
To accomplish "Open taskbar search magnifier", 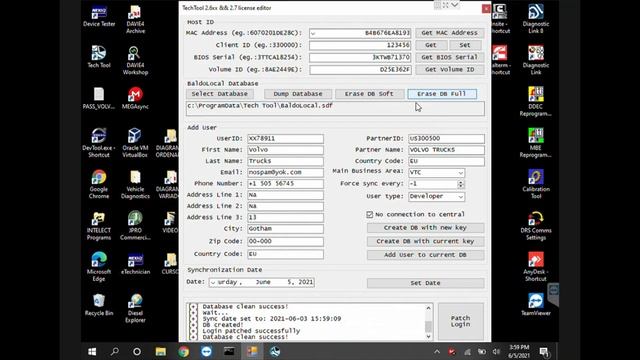I will click(115, 351).
